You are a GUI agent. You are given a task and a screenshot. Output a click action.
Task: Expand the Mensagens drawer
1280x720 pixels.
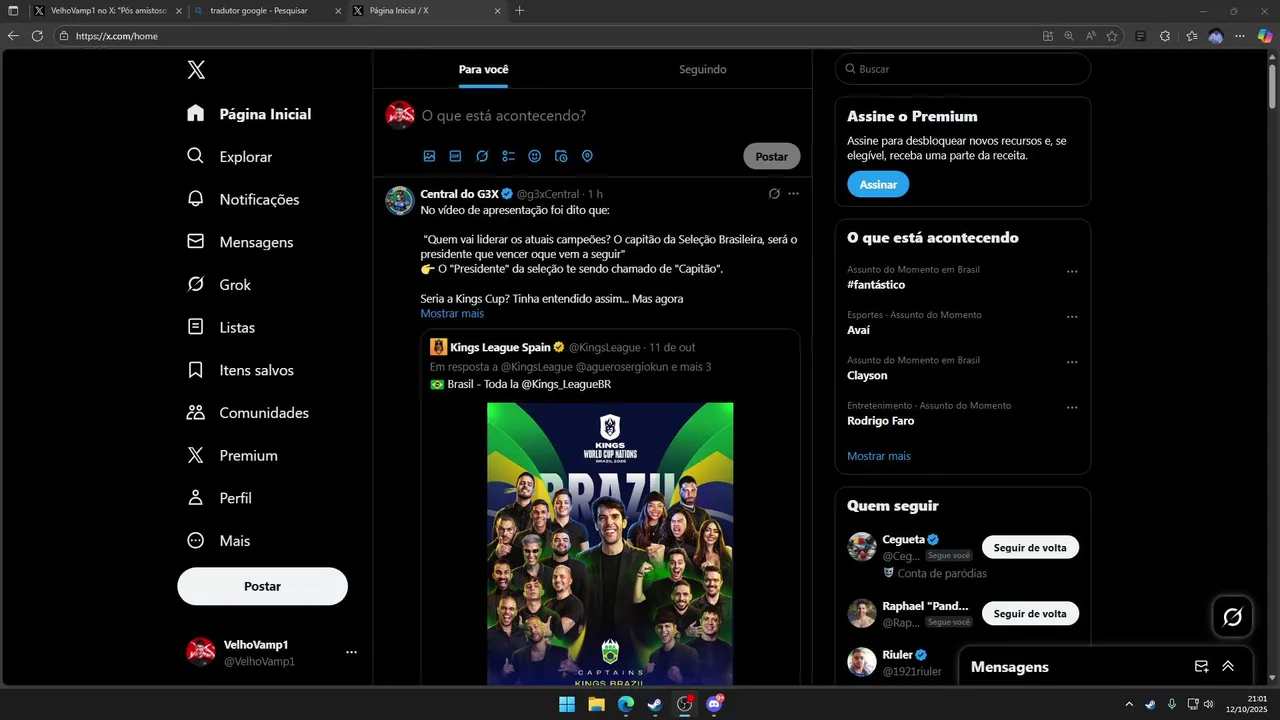point(1228,666)
